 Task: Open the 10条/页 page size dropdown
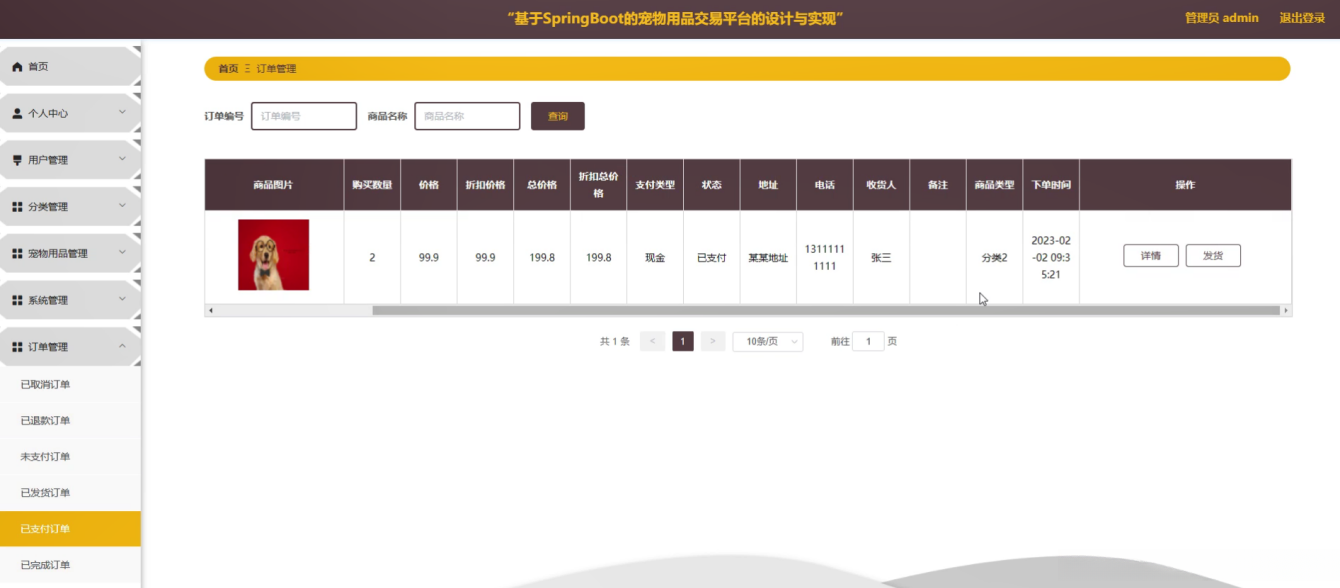(x=767, y=341)
